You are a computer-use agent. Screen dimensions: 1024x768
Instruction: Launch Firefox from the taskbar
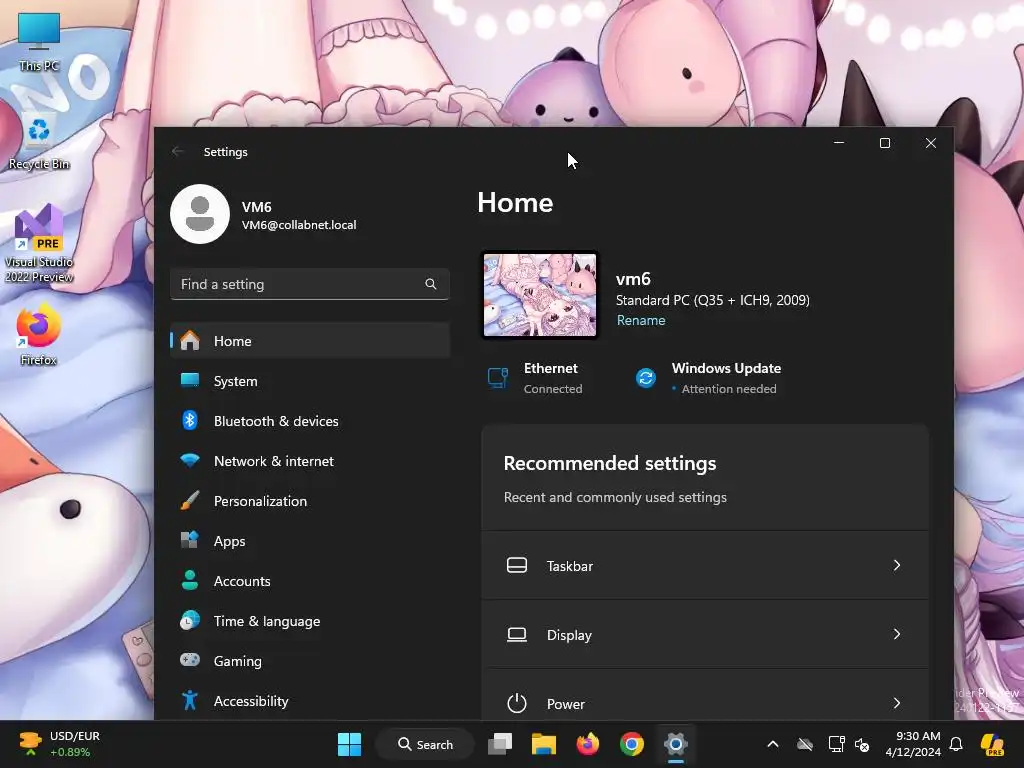click(588, 744)
